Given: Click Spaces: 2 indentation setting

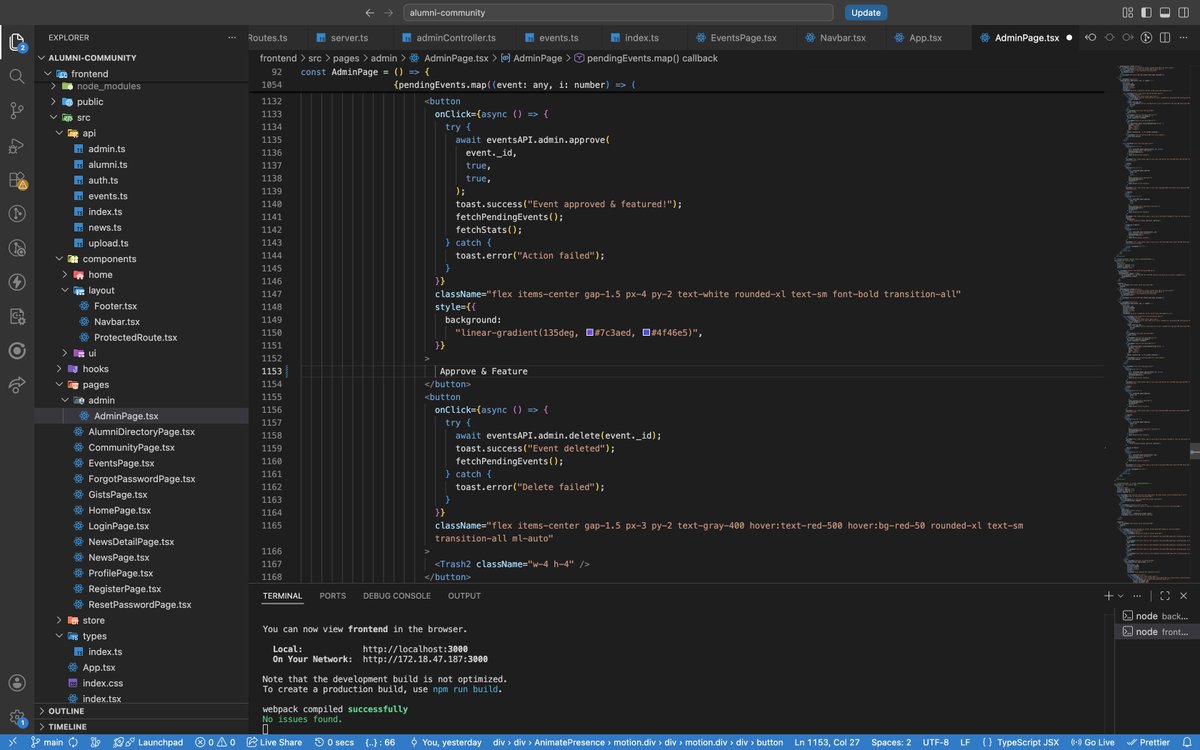Looking at the screenshot, I should click(x=889, y=742).
